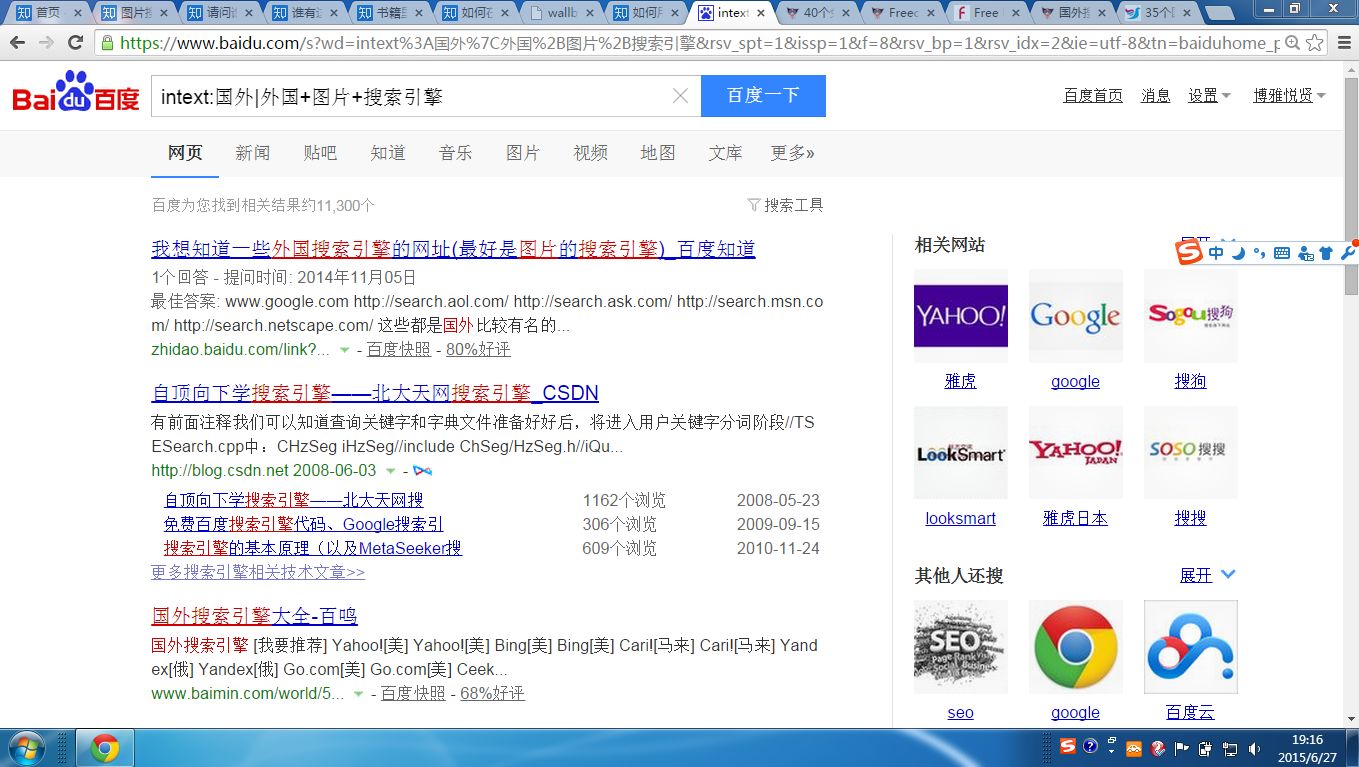The width and height of the screenshot is (1359, 767).
Task: Toggle punctuation mode on Sogou toolbar
Action: [1259, 253]
